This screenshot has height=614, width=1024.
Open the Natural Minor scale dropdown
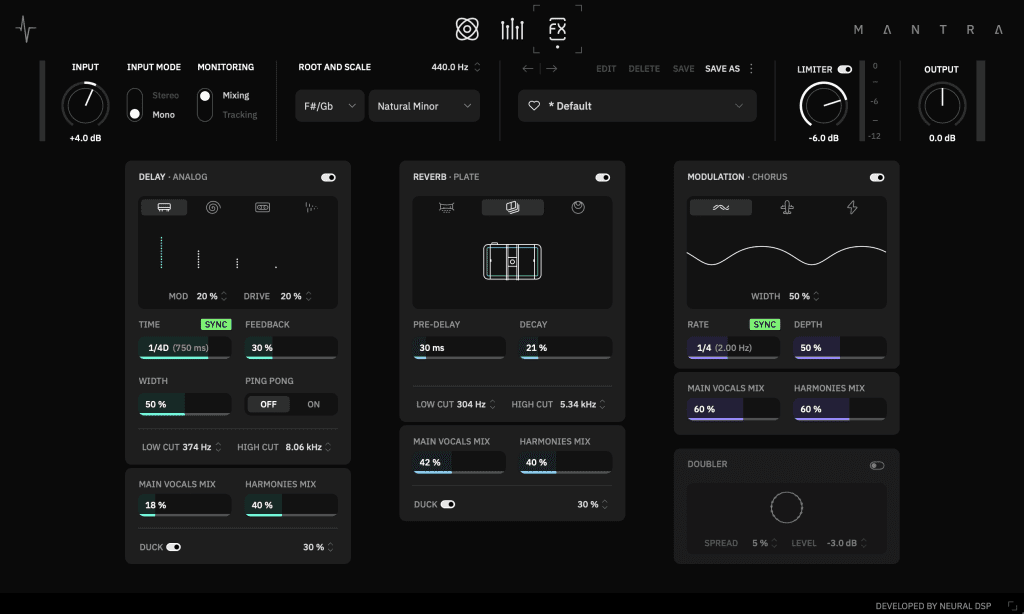pyautogui.click(x=424, y=106)
